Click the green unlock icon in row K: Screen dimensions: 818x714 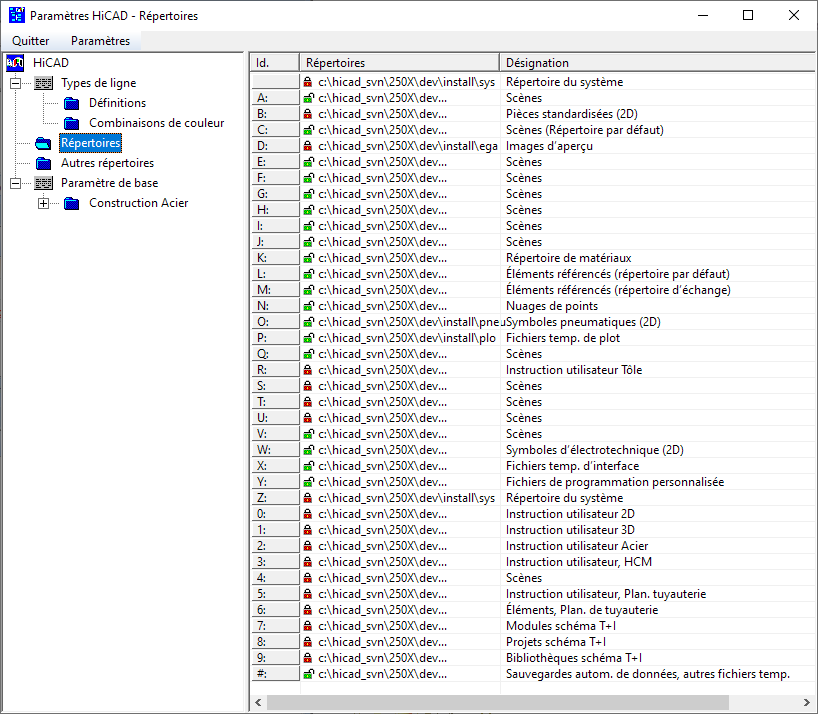[308, 258]
